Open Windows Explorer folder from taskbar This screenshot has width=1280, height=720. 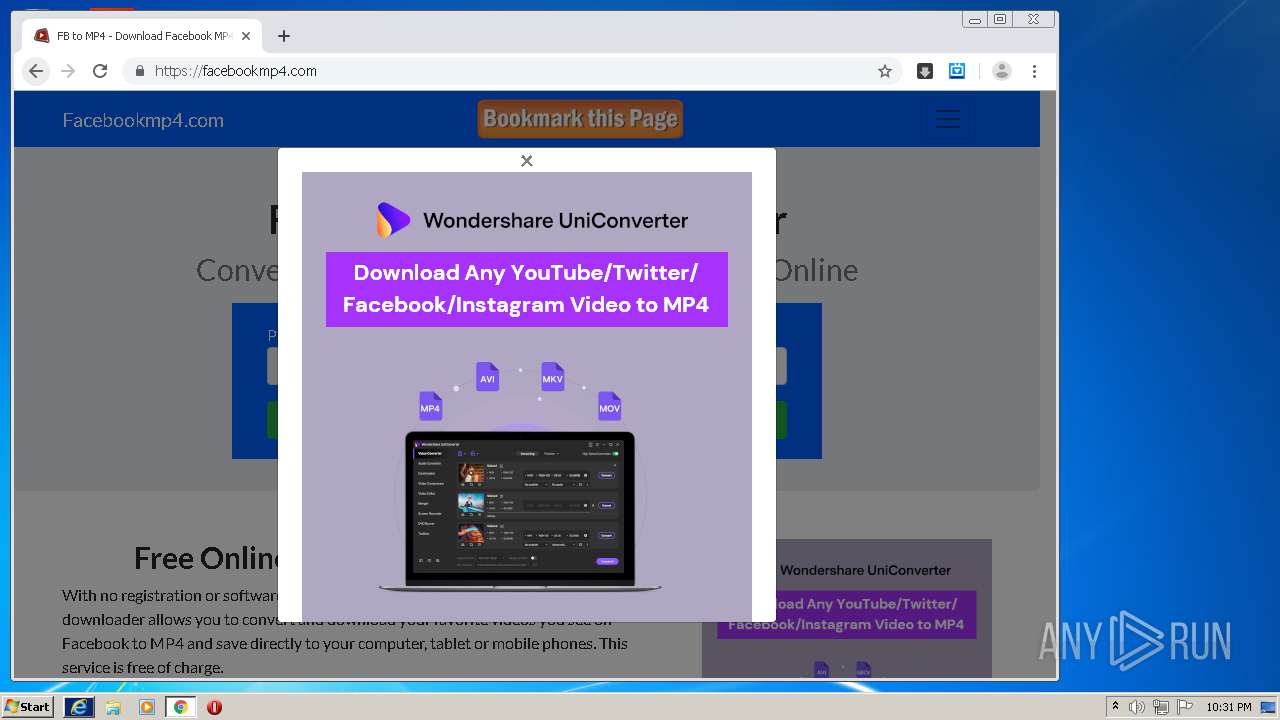[113, 706]
